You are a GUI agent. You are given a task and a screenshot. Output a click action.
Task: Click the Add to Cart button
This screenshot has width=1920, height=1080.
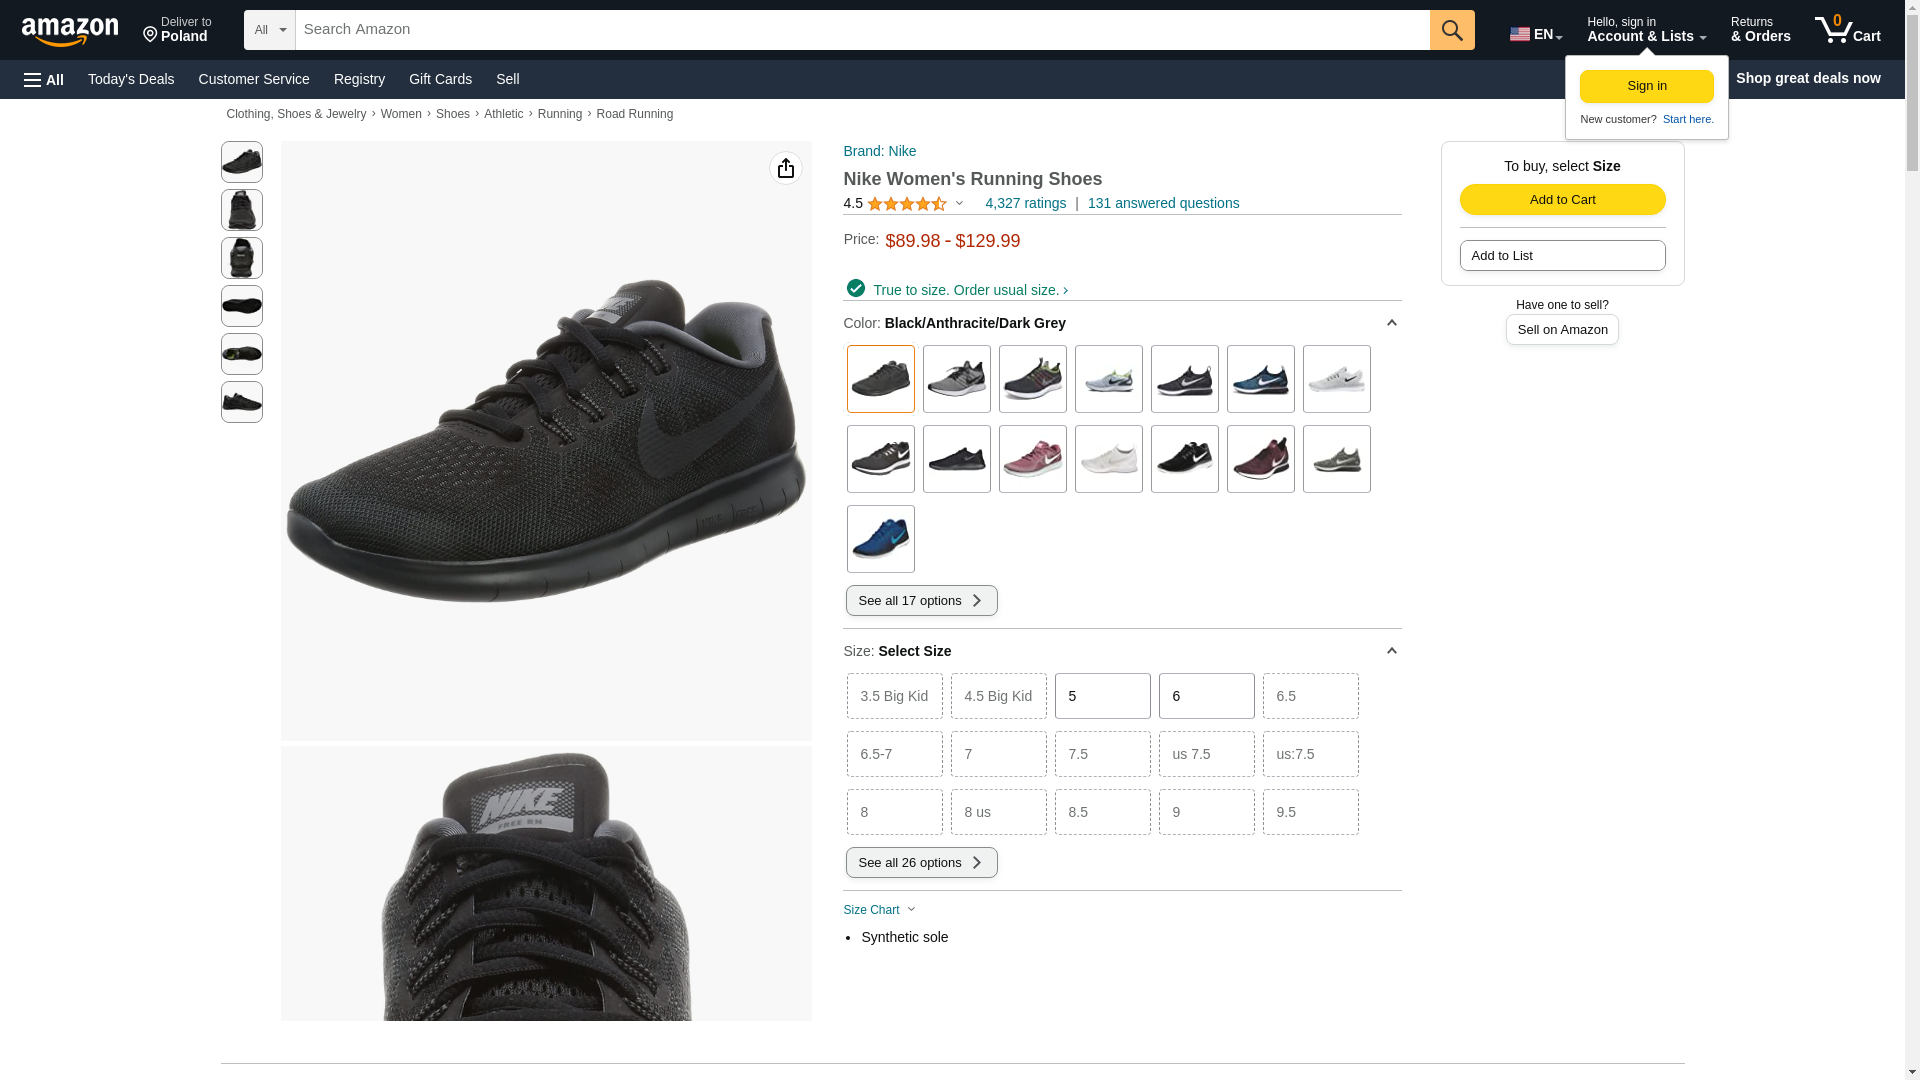tap(1562, 199)
